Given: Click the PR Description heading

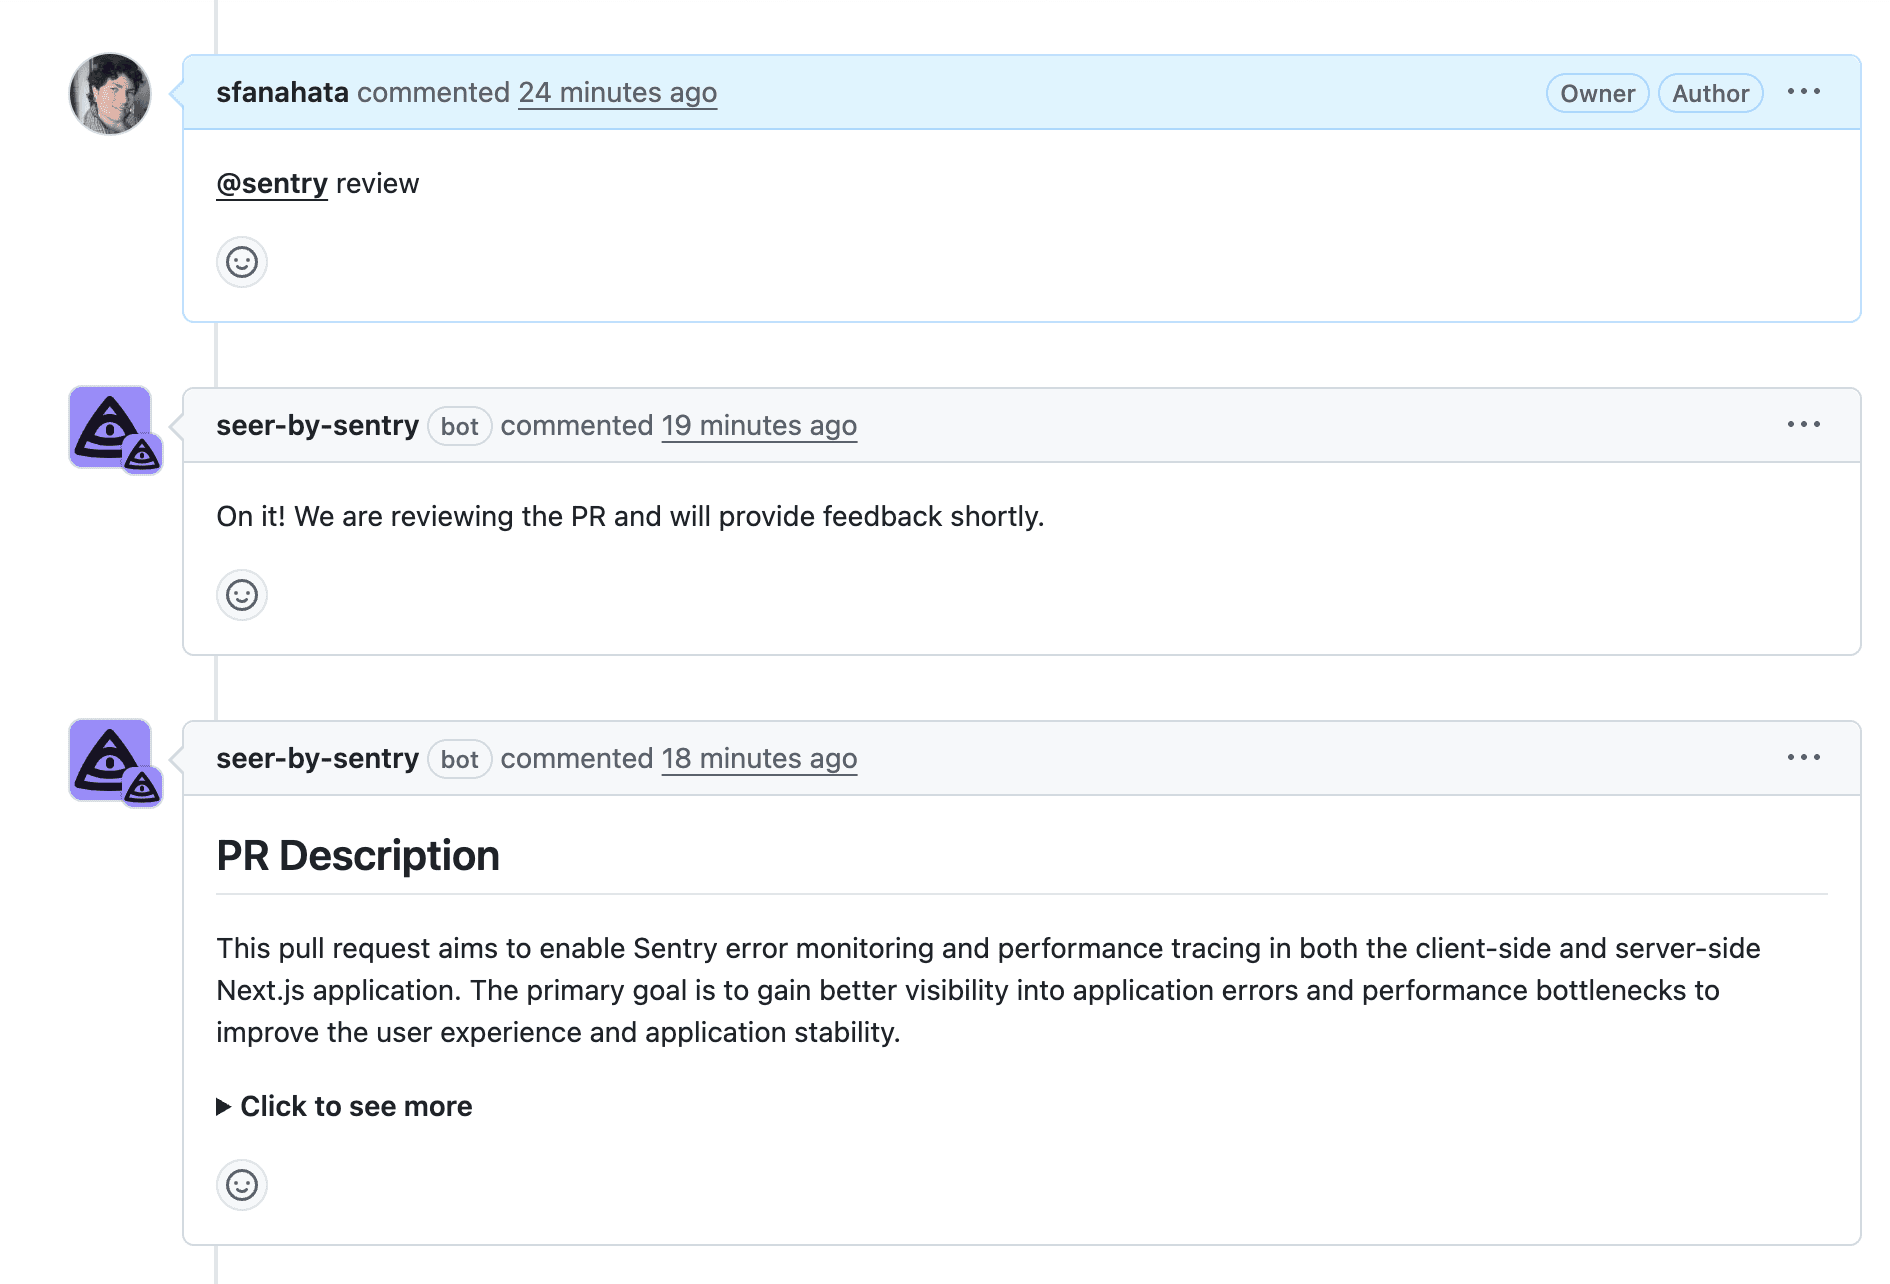Looking at the screenshot, I should coord(359,855).
